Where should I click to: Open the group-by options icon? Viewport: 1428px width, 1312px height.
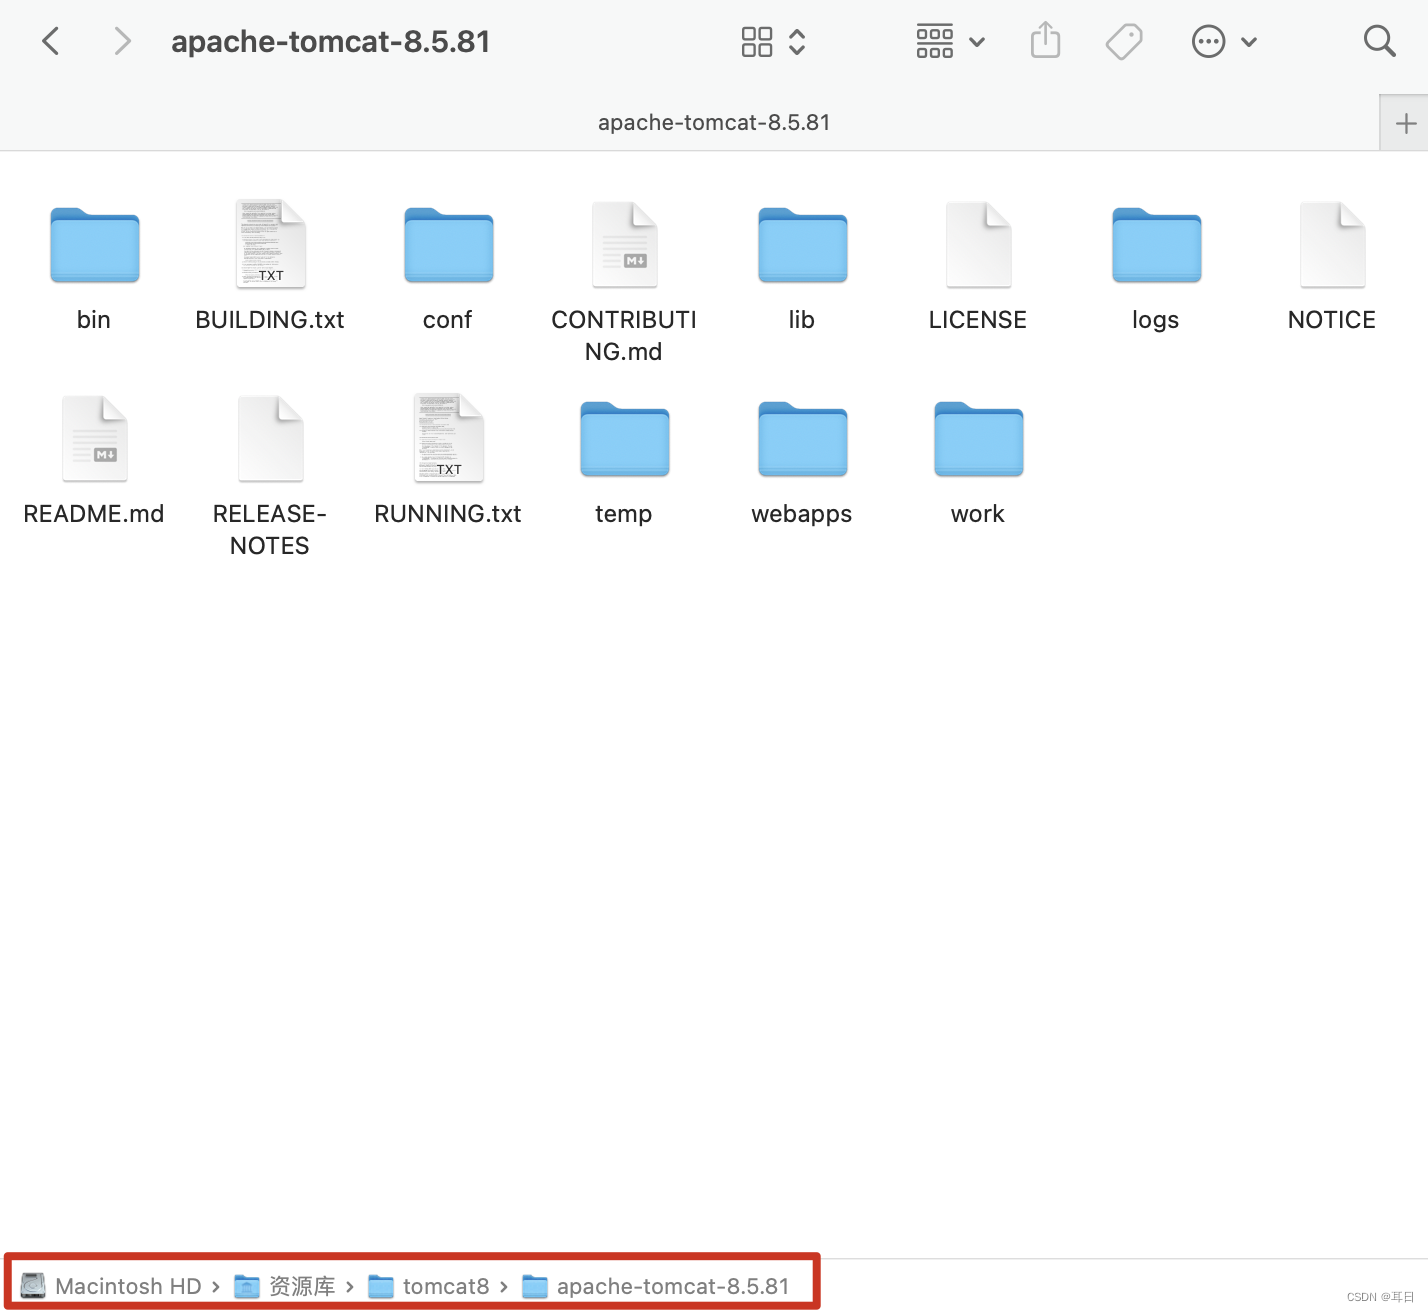click(x=935, y=42)
